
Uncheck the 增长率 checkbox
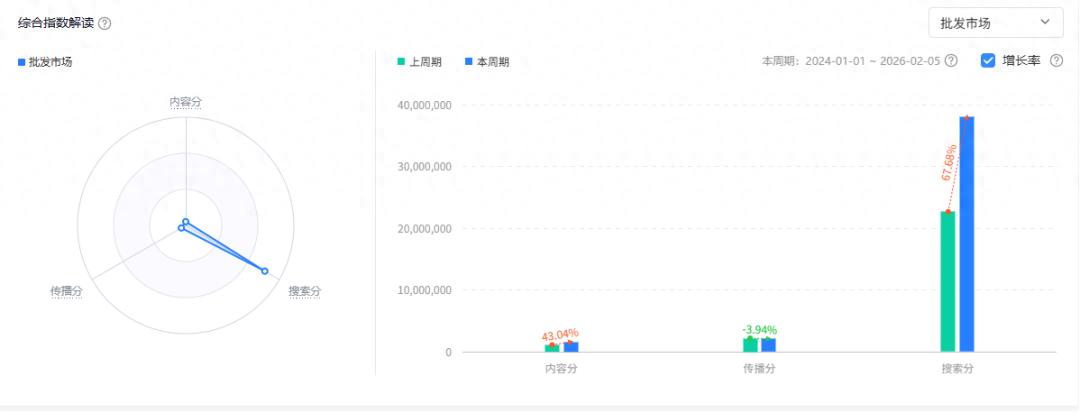(x=988, y=61)
